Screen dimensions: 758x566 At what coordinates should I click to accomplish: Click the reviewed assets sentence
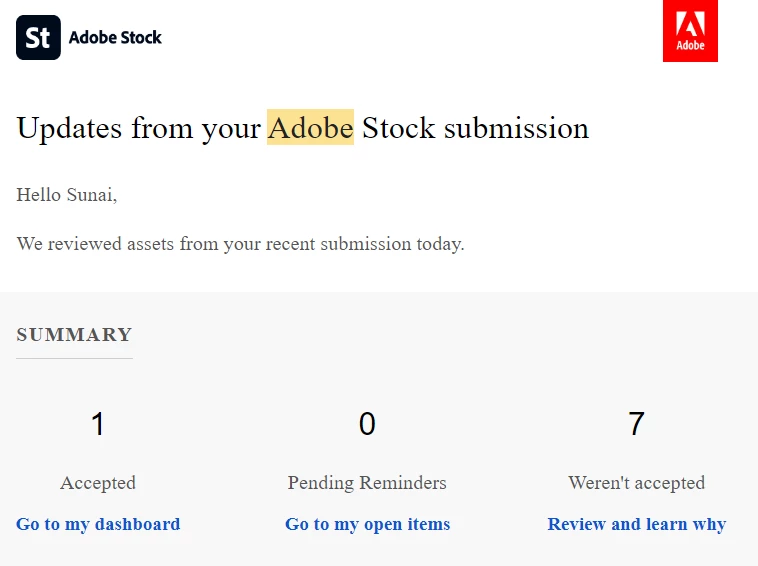[x=240, y=243]
